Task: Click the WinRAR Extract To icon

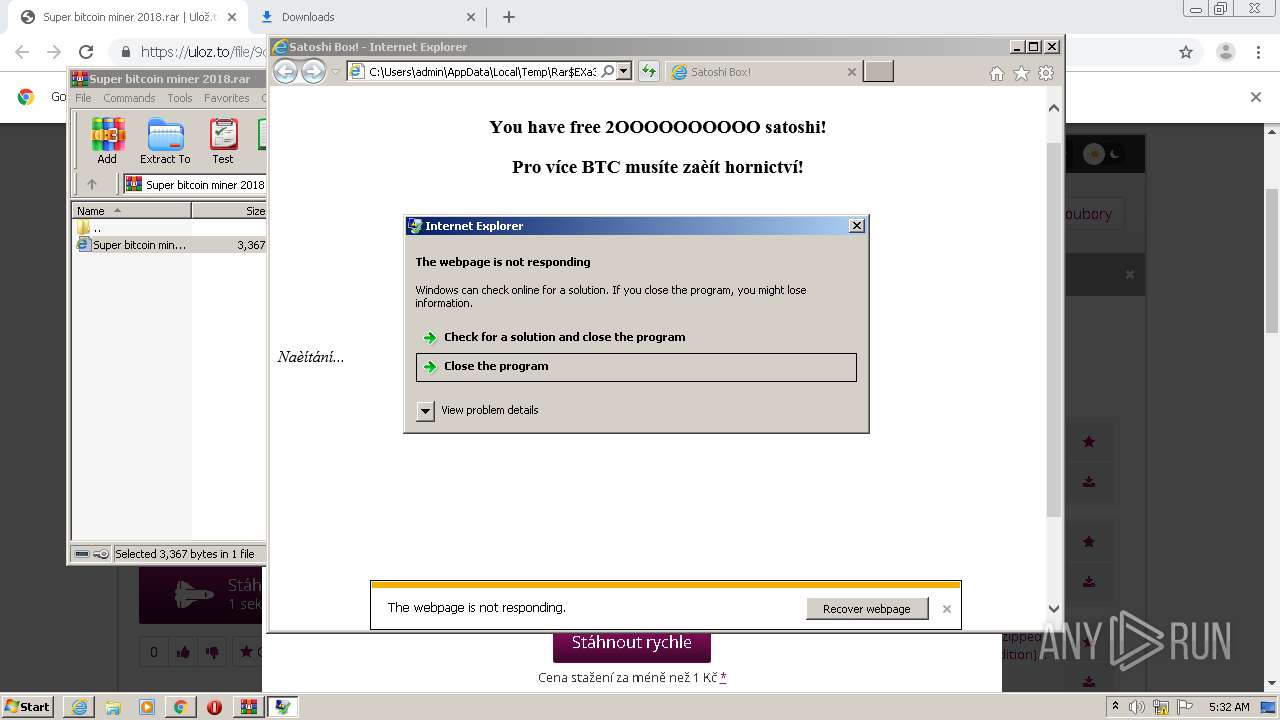Action: 165,141
